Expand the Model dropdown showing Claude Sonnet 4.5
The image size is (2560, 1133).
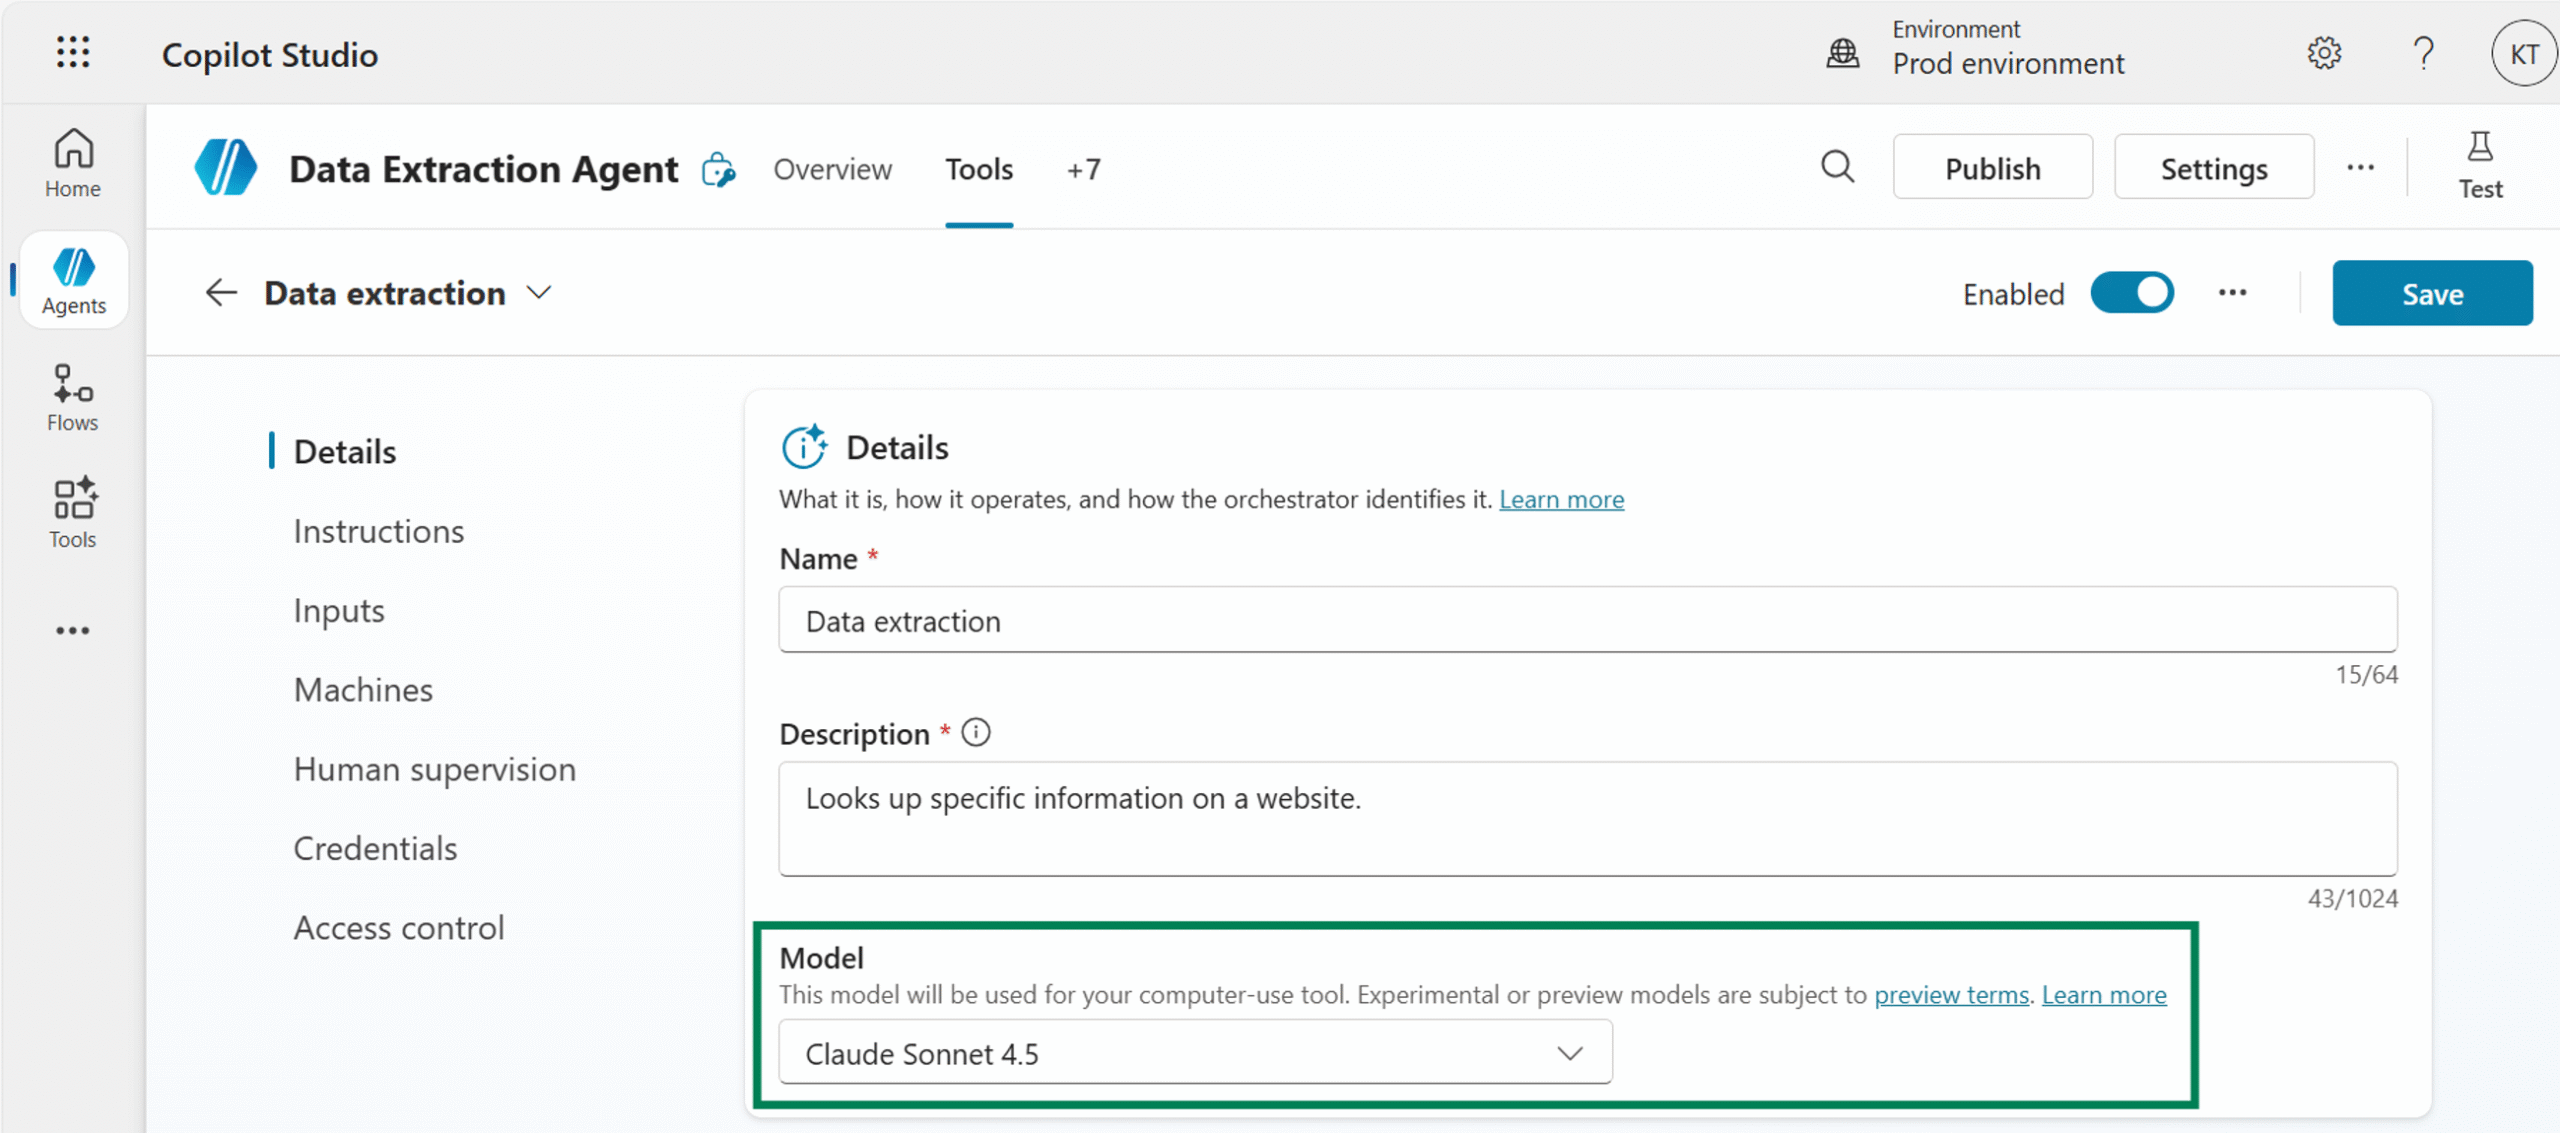pyautogui.click(x=1195, y=1053)
